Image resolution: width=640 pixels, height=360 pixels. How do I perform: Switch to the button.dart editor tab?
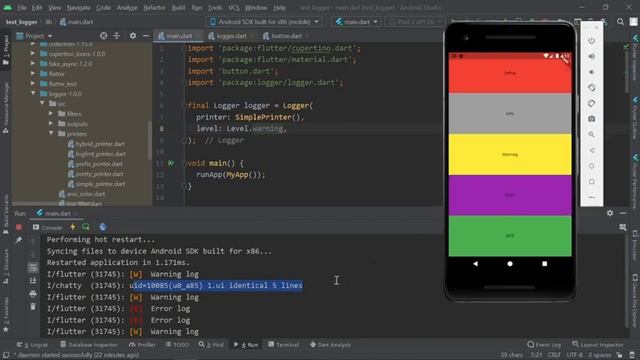pyautogui.click(x=286, y=36)
